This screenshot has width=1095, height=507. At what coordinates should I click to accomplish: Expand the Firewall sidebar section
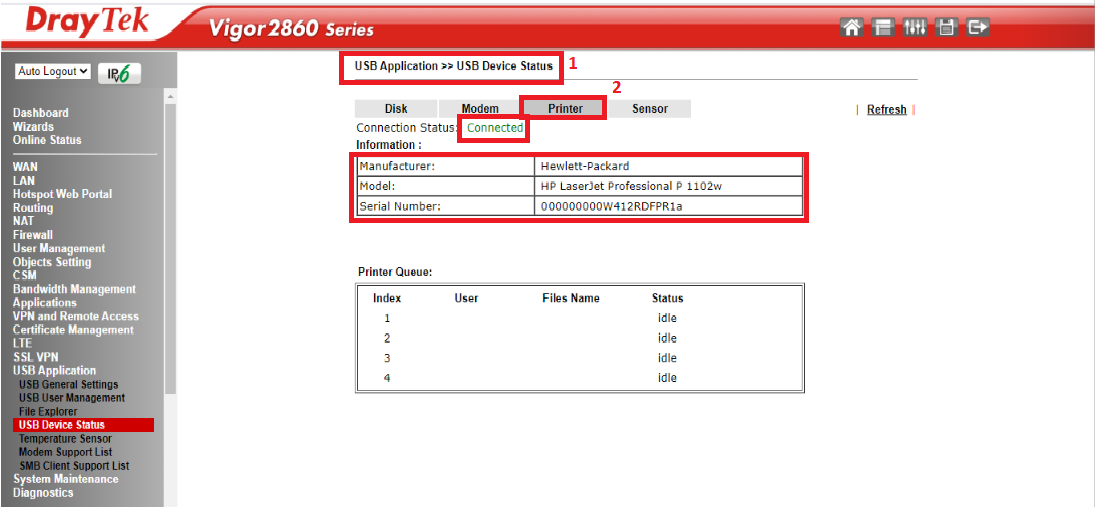click(32, 235)
